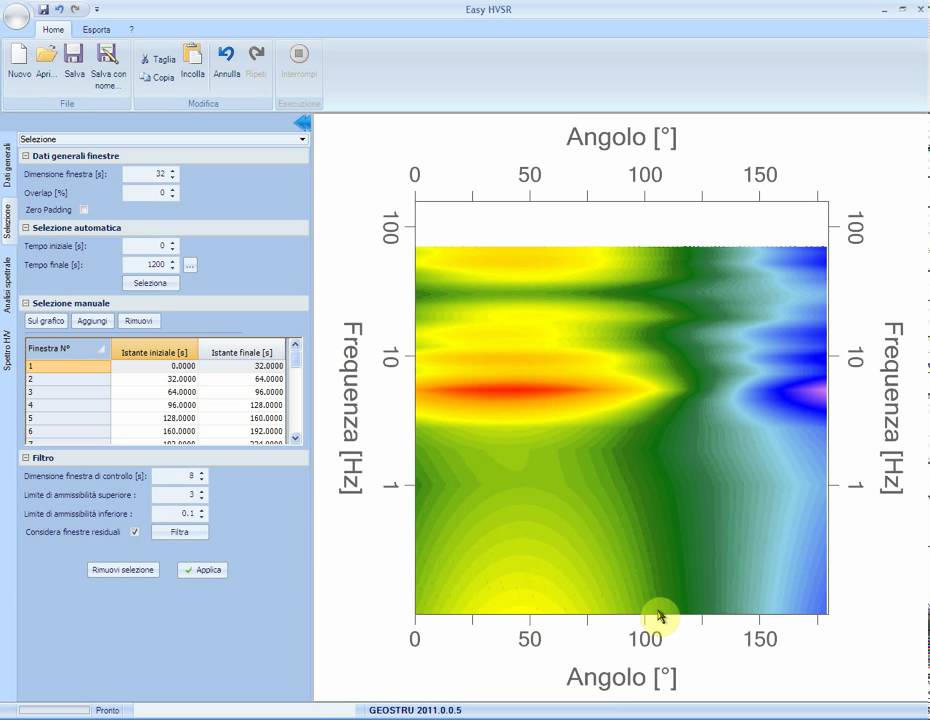Uncheck Considera finestre residuali checkbox
Viewport: 930px width, 720px height.
click(135, 532)
